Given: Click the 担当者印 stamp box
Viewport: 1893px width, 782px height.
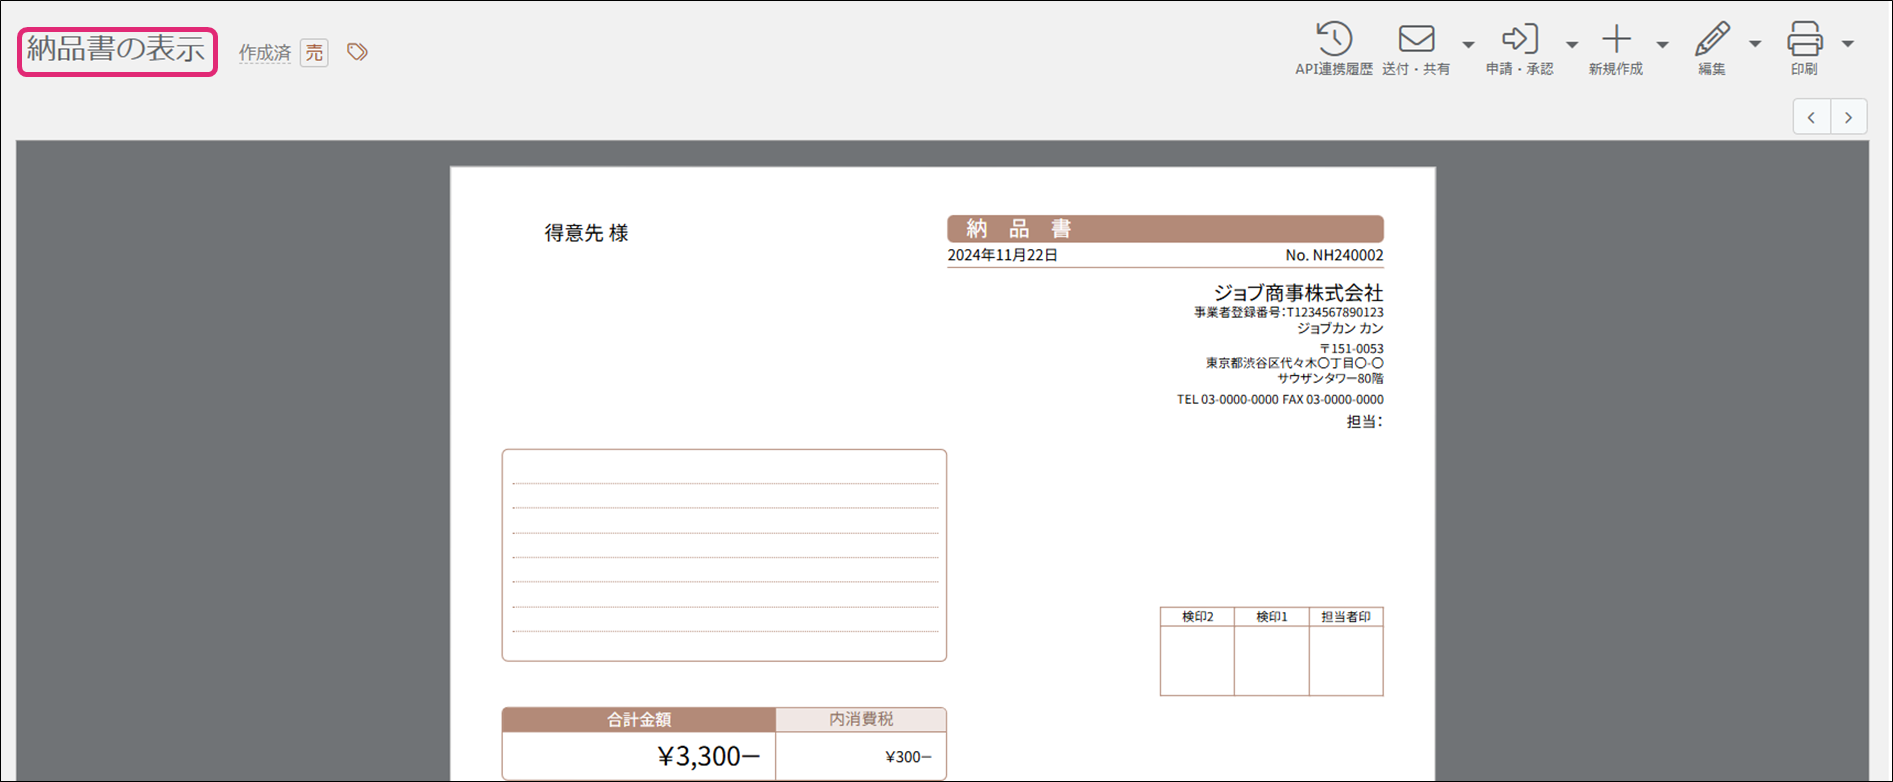Looking at the screenshot, I should pyautogui.click(x=1346, y=660).
